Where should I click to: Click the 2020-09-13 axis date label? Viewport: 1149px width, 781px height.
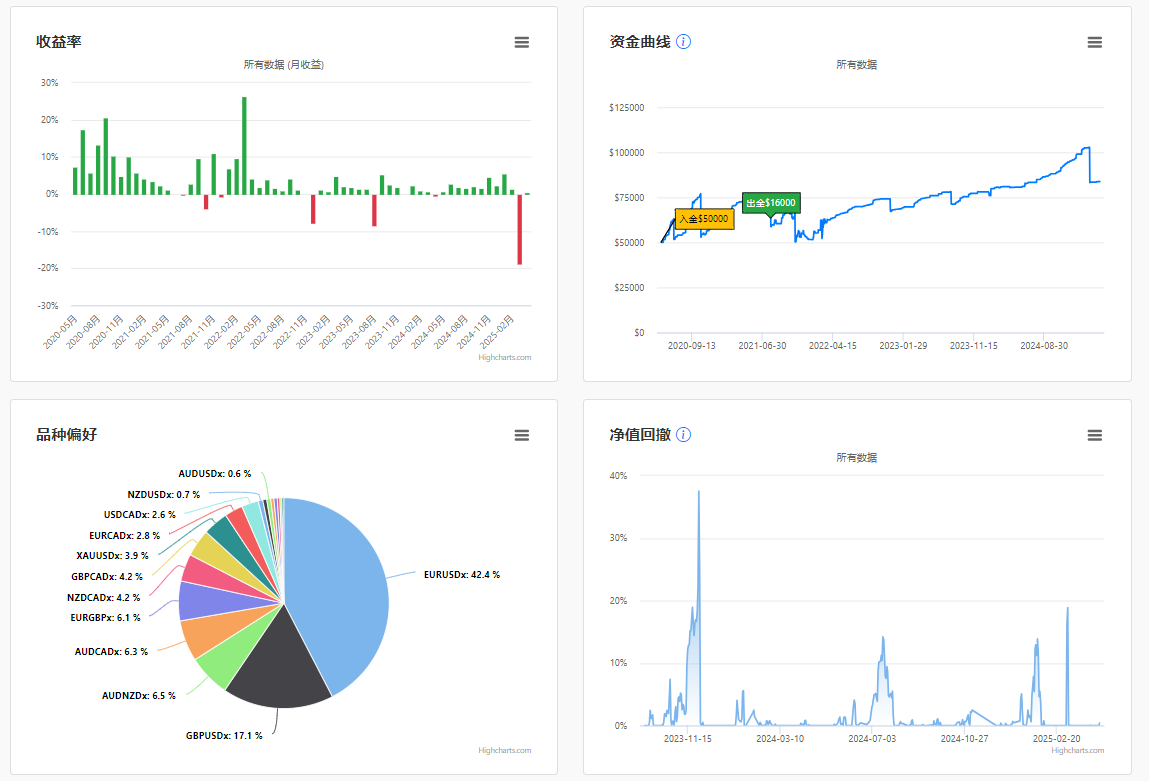point(692,346)
